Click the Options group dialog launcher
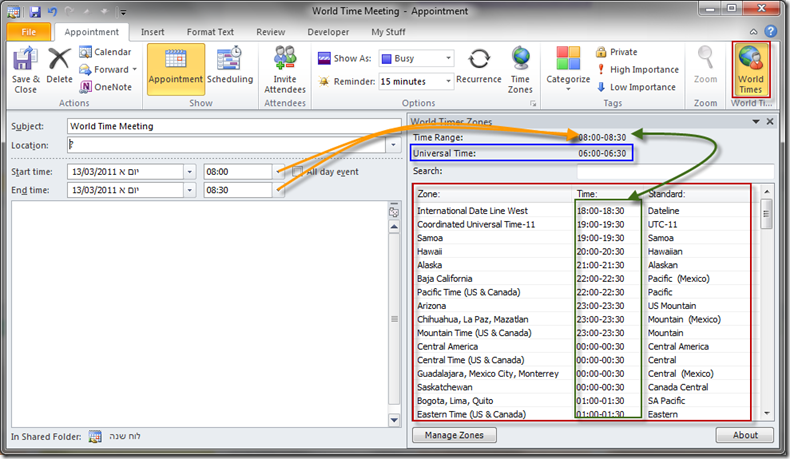 coord(533,103)
